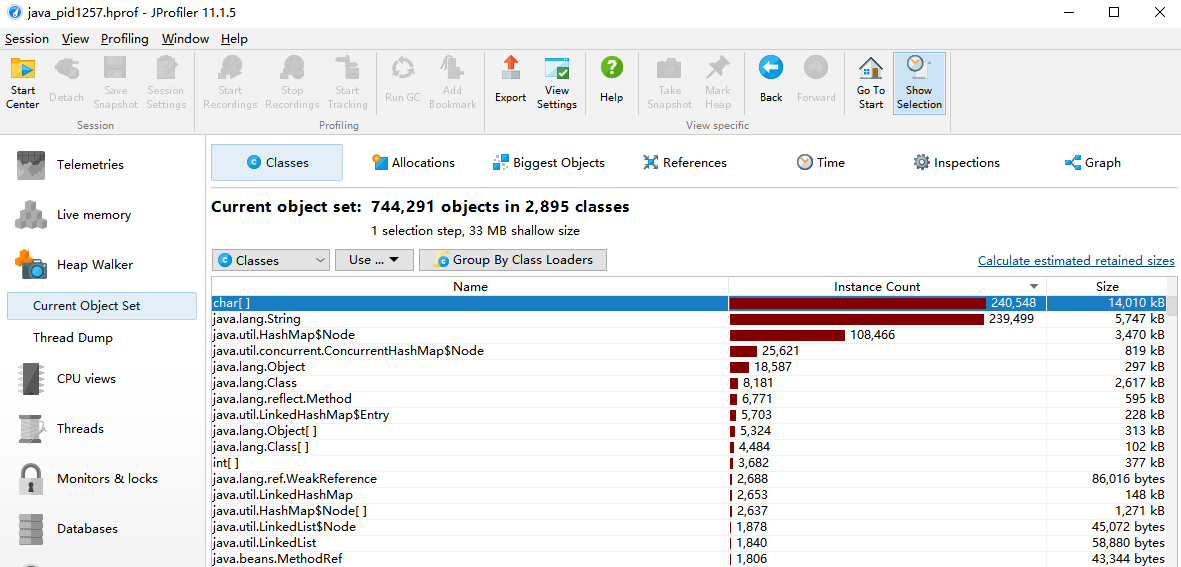Click the Go To Start icon

[x=870, y=82]
